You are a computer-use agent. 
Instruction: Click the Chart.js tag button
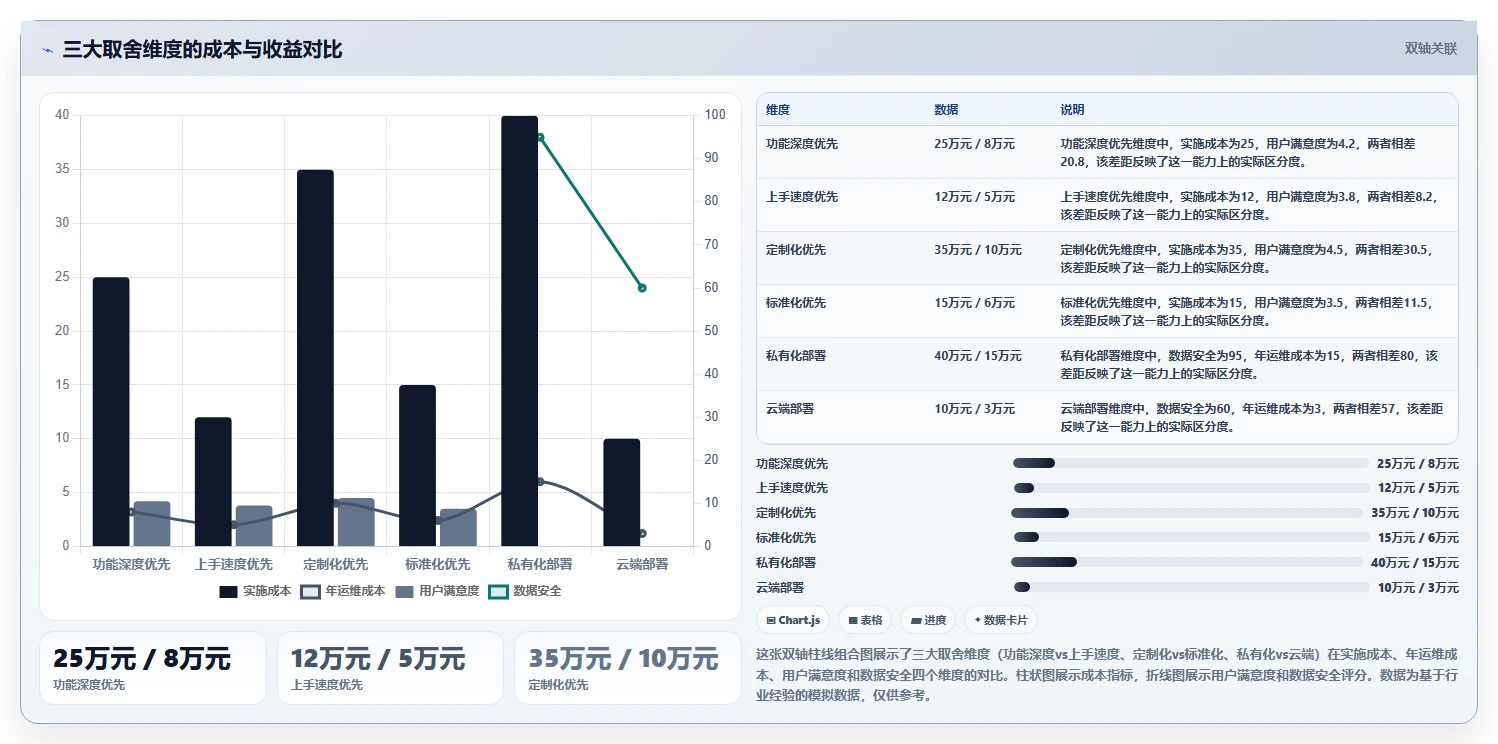click(793, 620)
